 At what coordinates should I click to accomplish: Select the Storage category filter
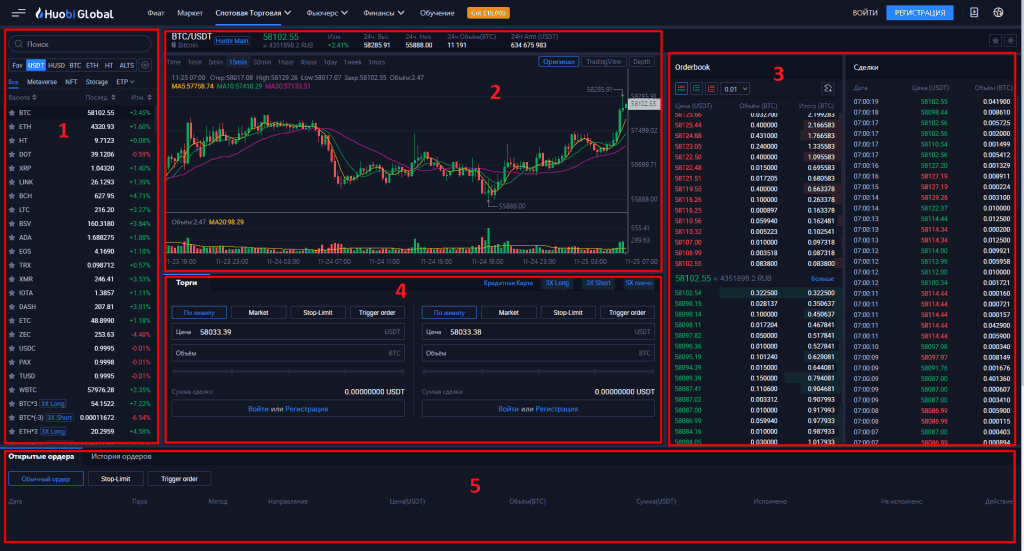[97, 82]
